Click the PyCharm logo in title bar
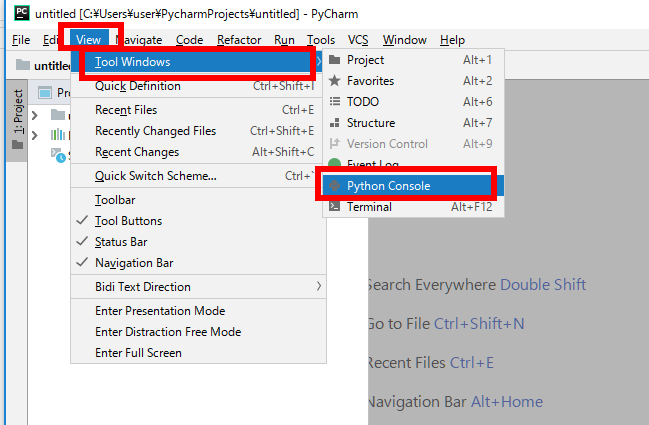 coord(22,13)
